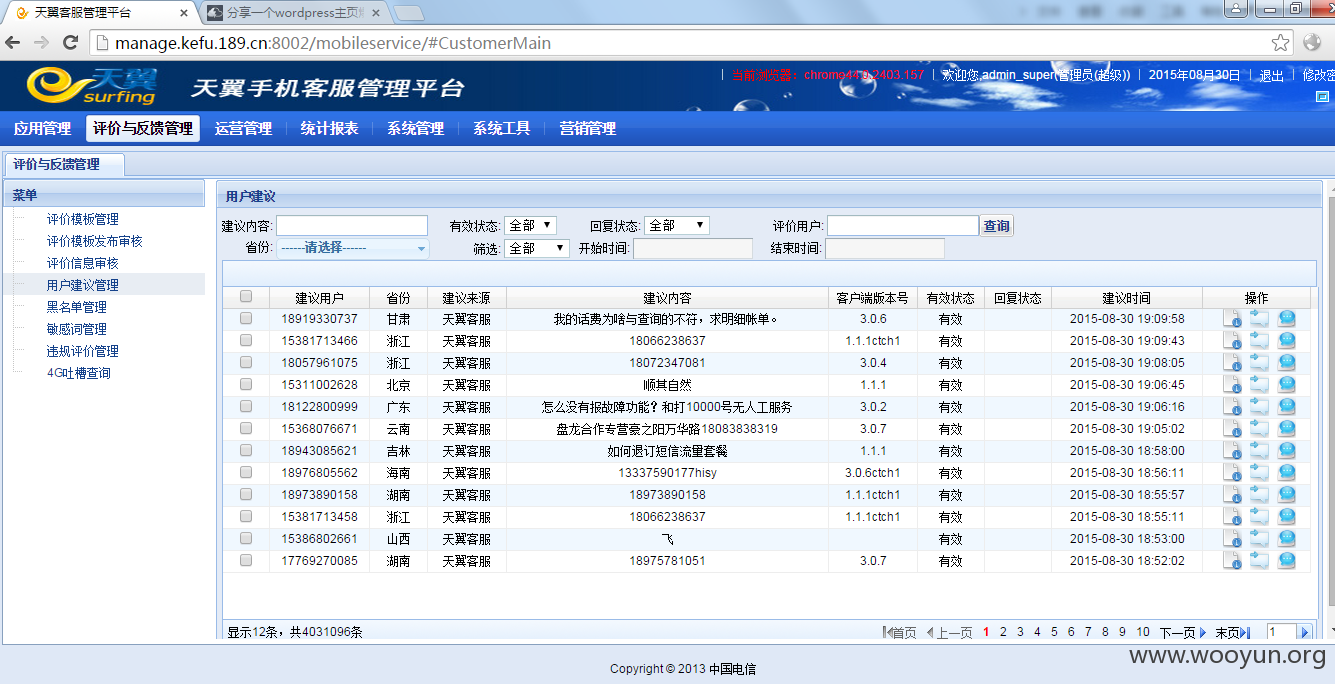The width and height of the screenshot is (1335, 684).
Task: Click the 开始时间 date field
Action: 693,248
